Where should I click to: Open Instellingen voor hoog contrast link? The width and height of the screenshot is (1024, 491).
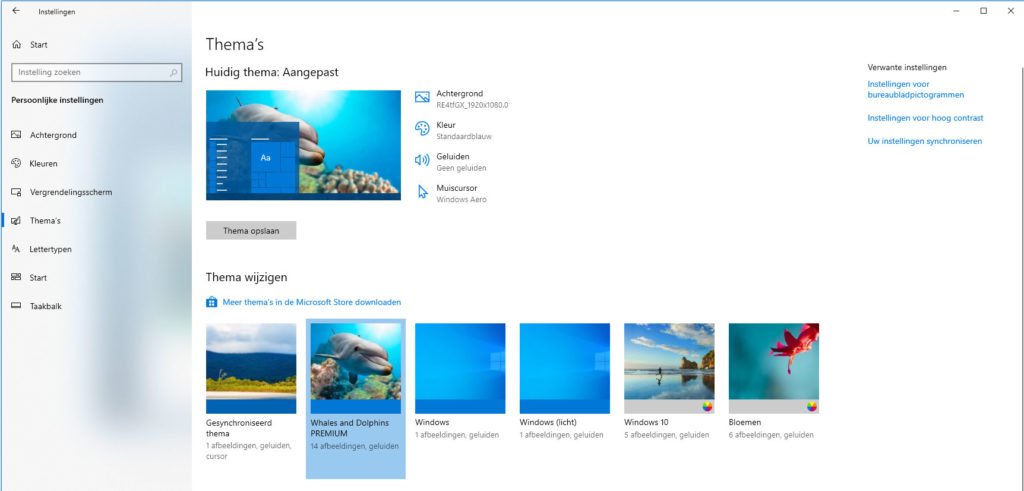(x=925, y=118)
